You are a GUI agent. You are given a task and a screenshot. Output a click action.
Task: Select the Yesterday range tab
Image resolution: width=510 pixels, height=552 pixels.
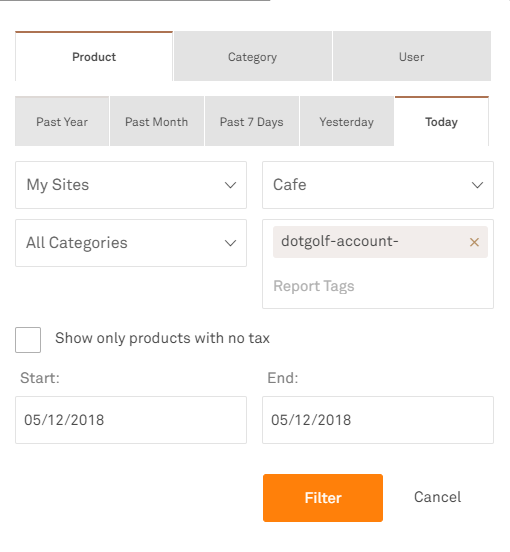[347, 121]
